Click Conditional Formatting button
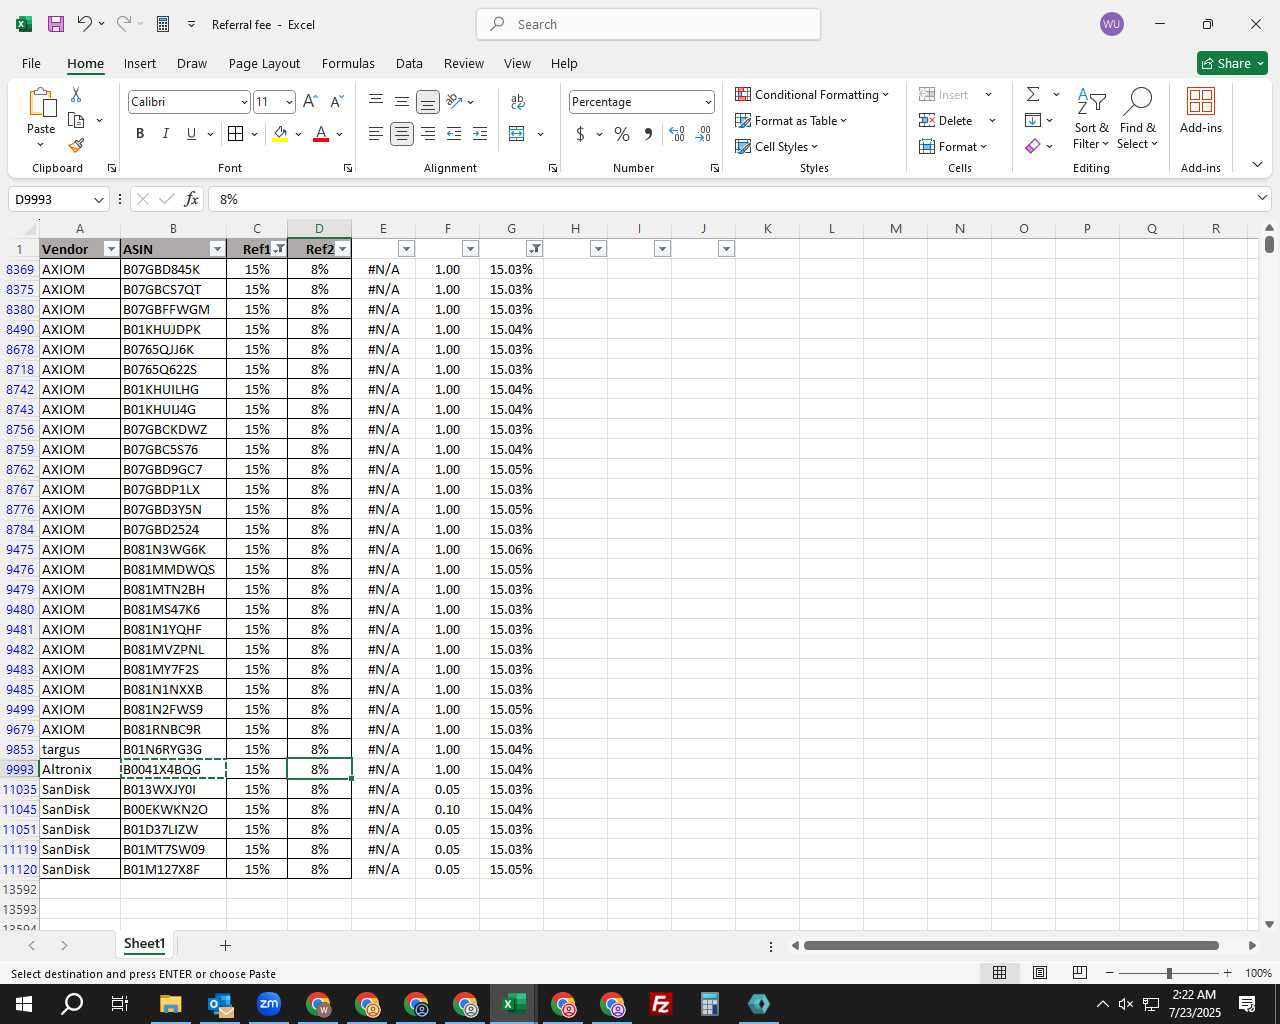The image size is (1280, 1024). coord(812,94)
